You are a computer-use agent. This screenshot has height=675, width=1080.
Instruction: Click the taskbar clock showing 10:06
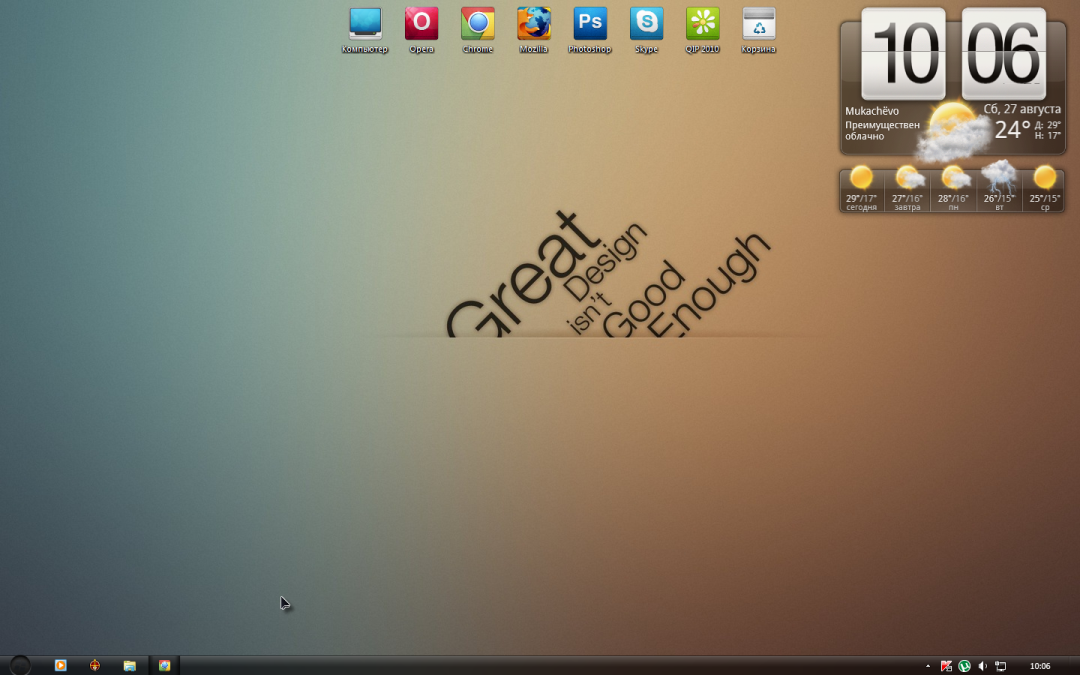point(1040,666)
